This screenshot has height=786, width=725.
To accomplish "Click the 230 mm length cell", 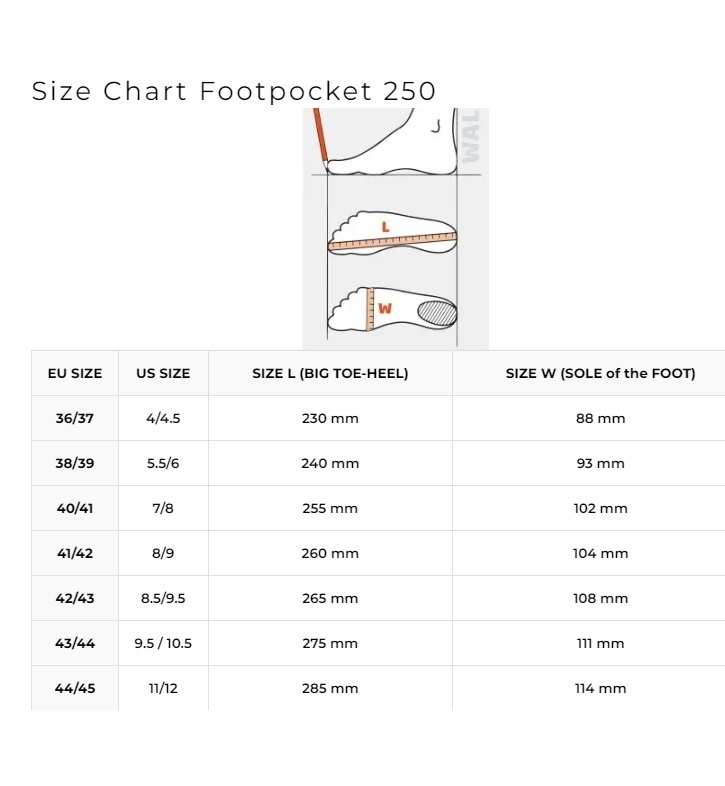I will (x=330, y=418).
